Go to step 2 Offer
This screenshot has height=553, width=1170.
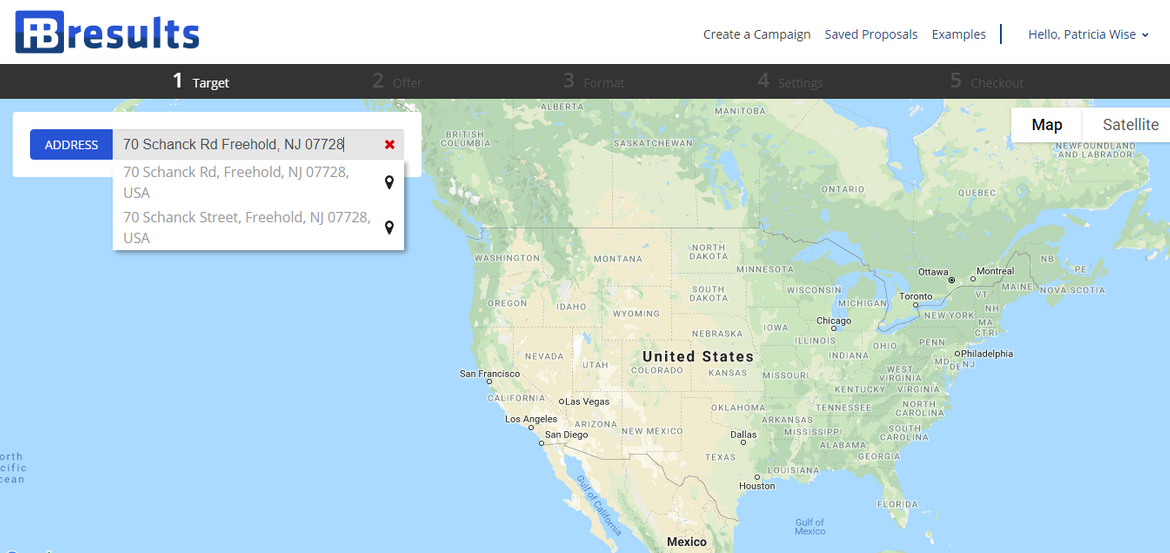(397, 82)
